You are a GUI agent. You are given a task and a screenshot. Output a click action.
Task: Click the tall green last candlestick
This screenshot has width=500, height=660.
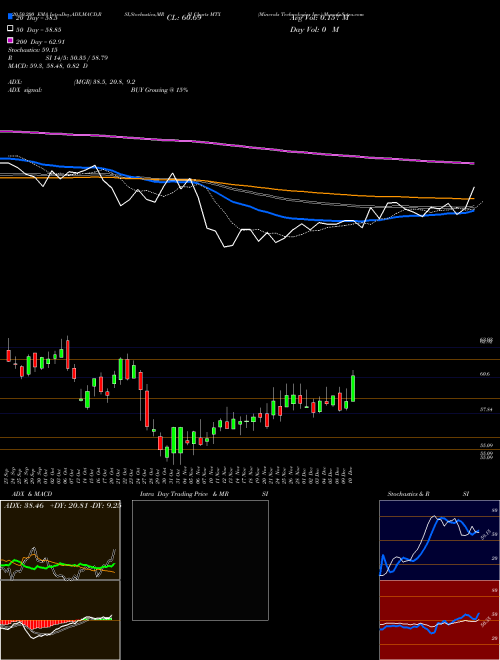click(353, 387)
